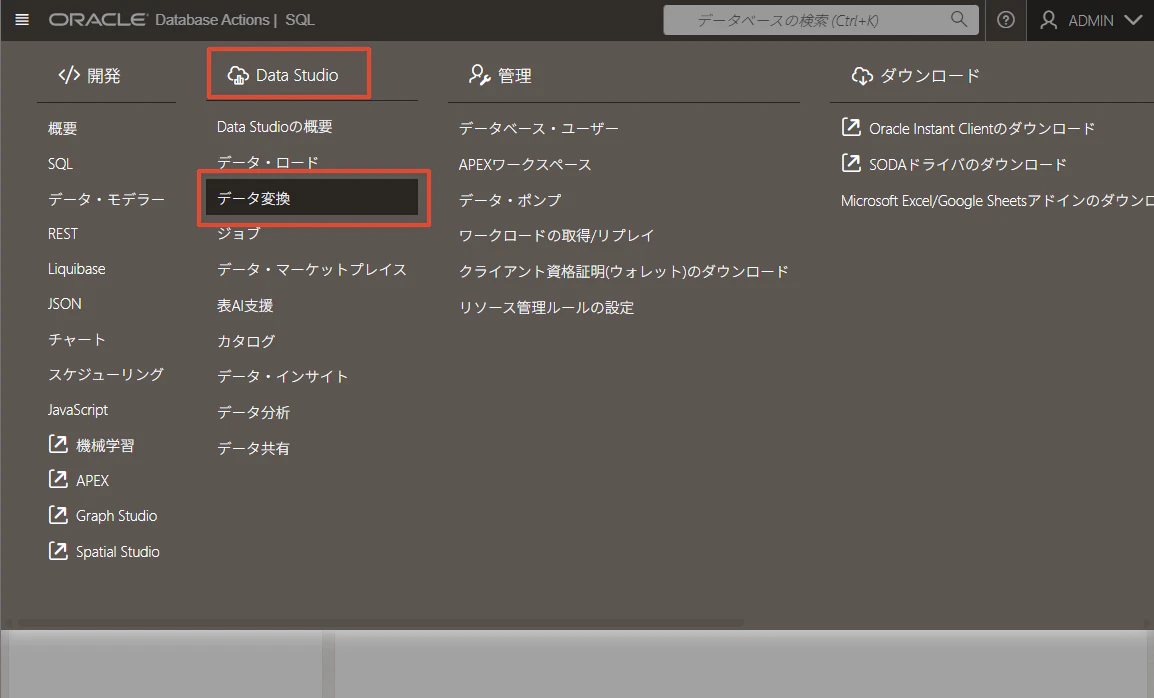Open データ・ポンプ
1154x698 pixels.
[x=510, y=200]
